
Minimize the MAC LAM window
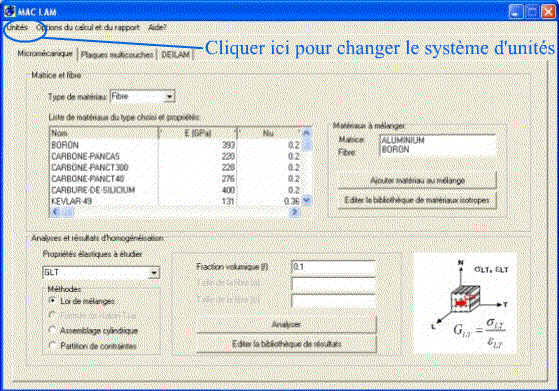tap(516, 11)
